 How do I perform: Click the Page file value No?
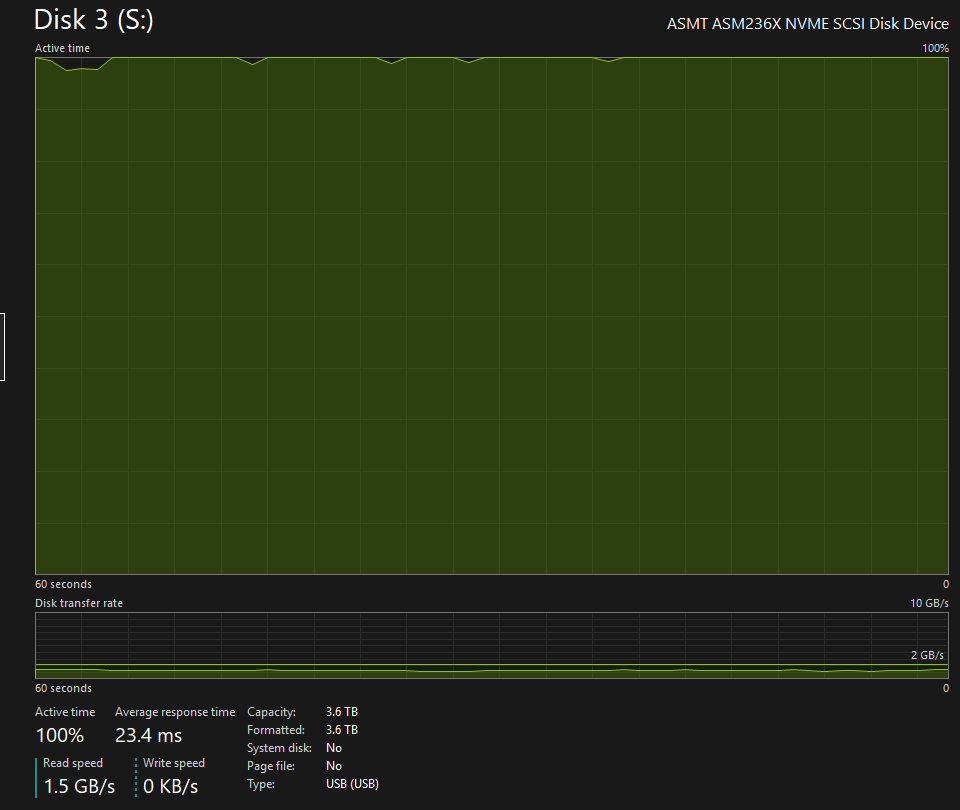pos(334,766)
